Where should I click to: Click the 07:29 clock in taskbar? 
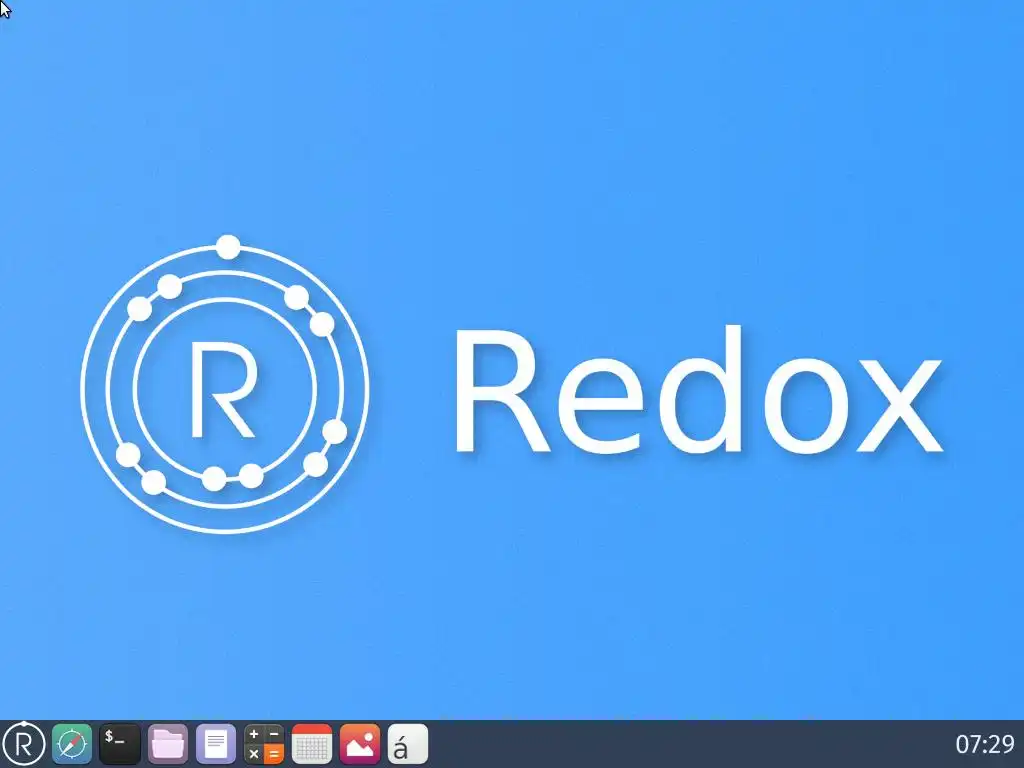tap(985, 744)
